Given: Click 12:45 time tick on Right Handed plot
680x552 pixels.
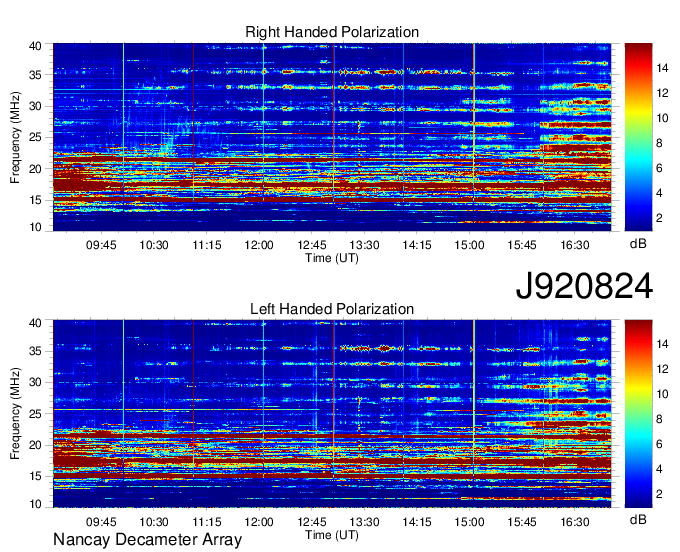Looking at the screenshot, I should point(312,245).
